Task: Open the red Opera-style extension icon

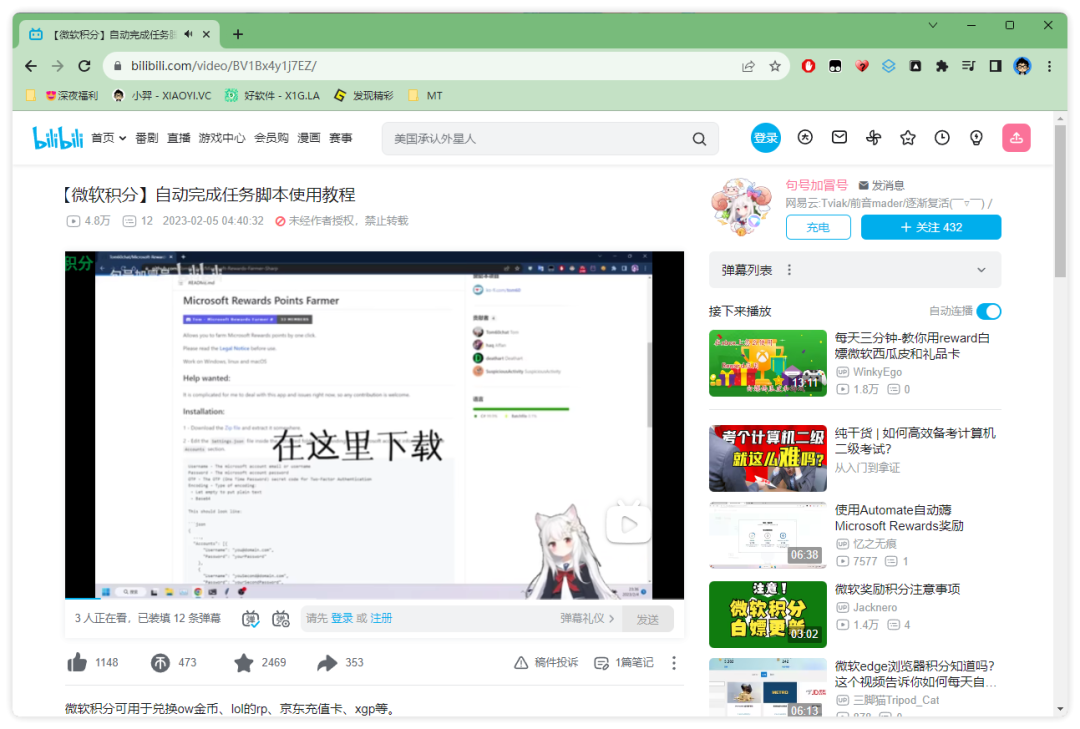Action: click(x=809, y=66)
